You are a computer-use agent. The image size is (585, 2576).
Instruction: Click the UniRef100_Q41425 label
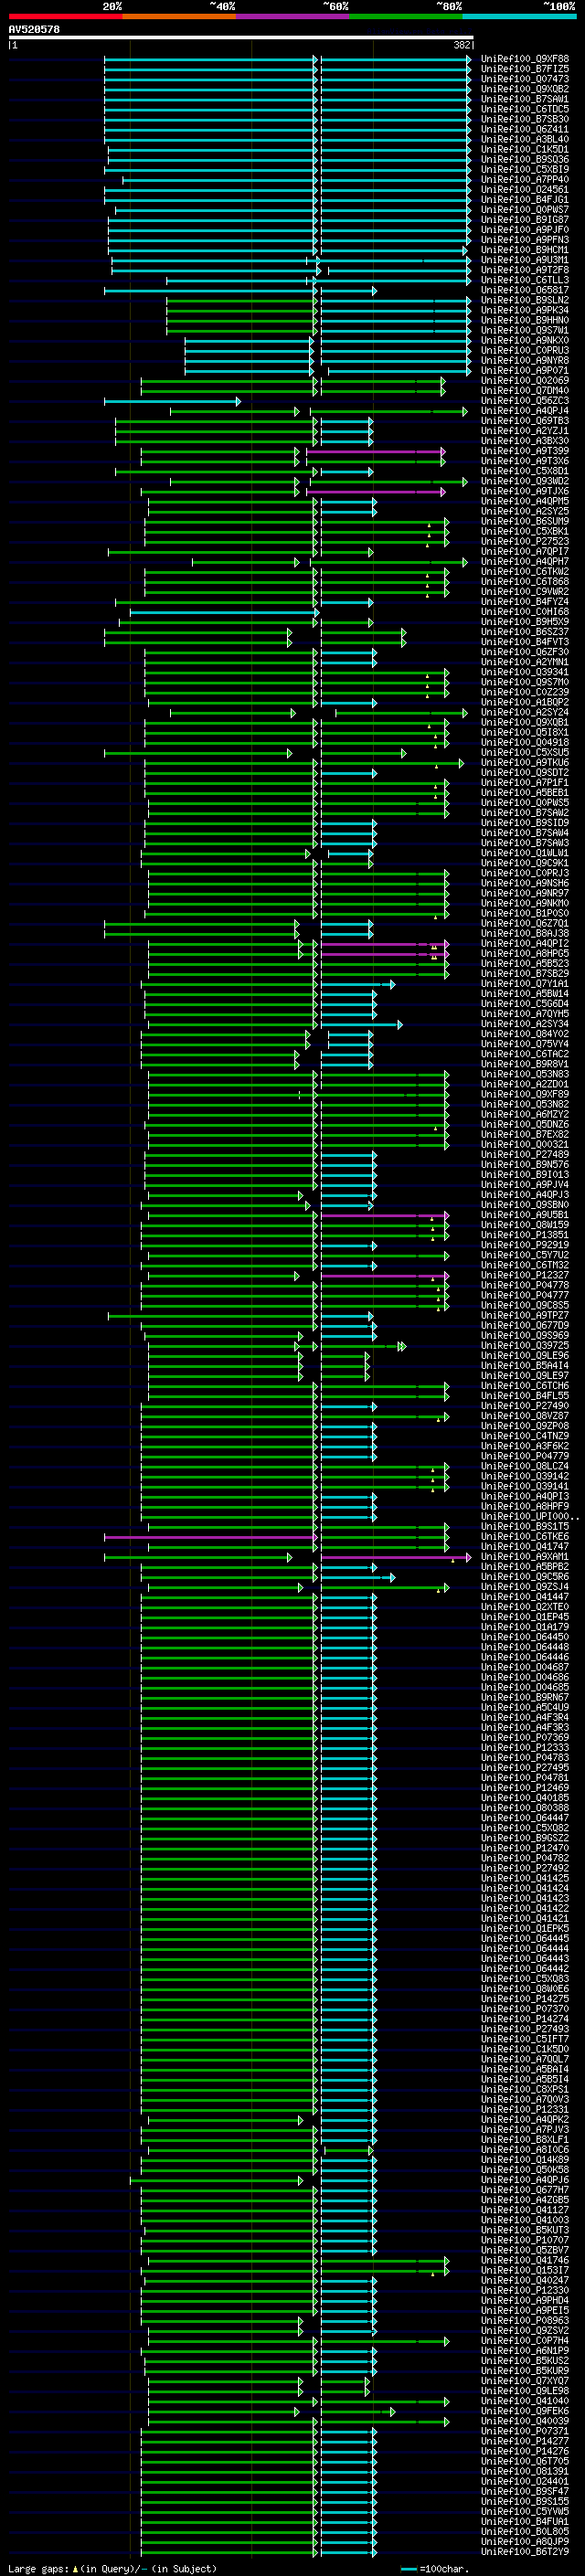point(525,1878)
